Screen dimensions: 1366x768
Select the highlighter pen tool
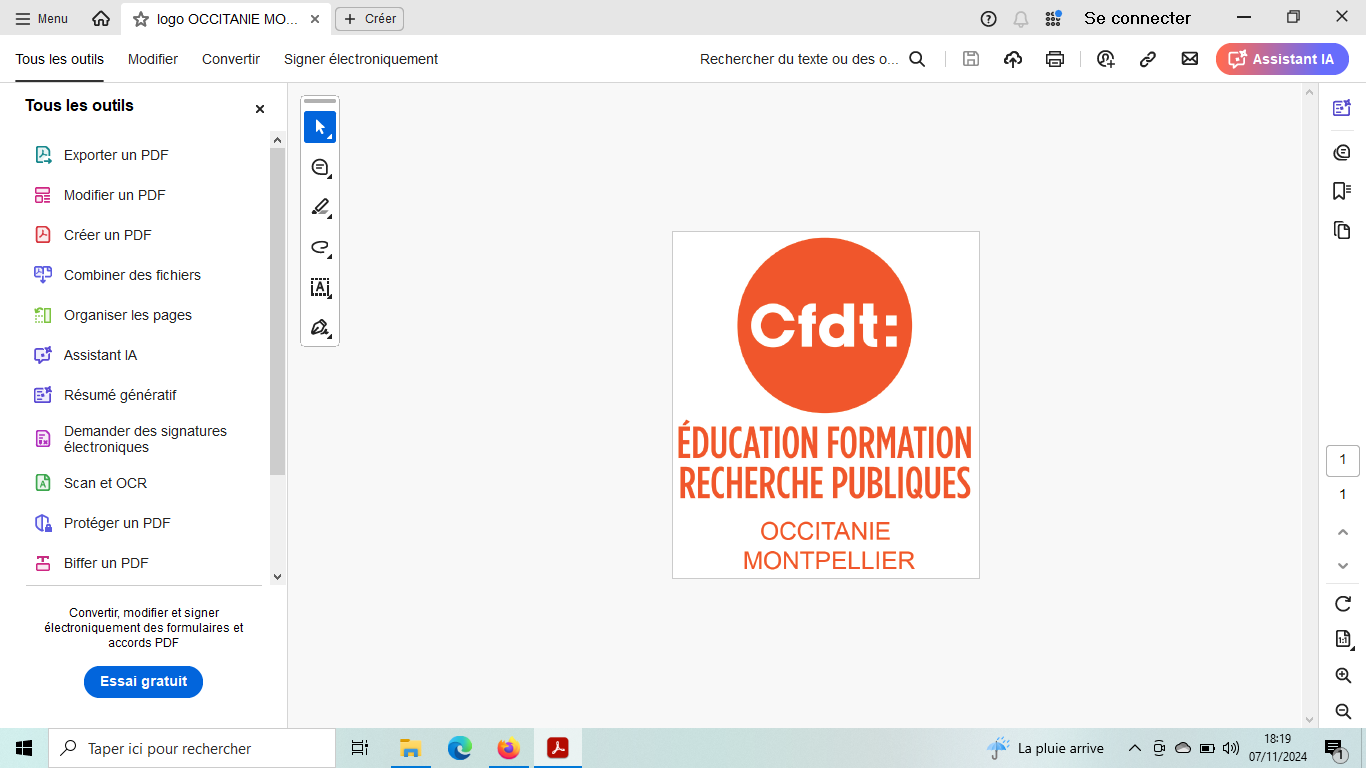pyautogui.click(x=320, y=208)
